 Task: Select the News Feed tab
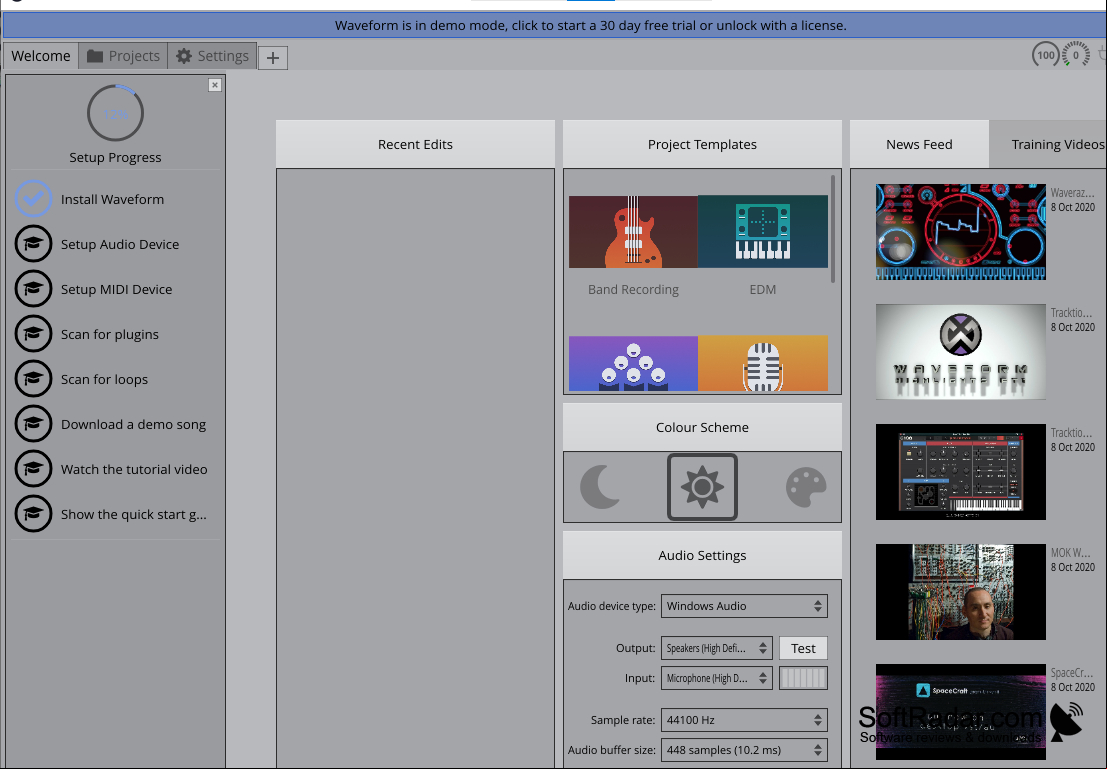[919, 144]
